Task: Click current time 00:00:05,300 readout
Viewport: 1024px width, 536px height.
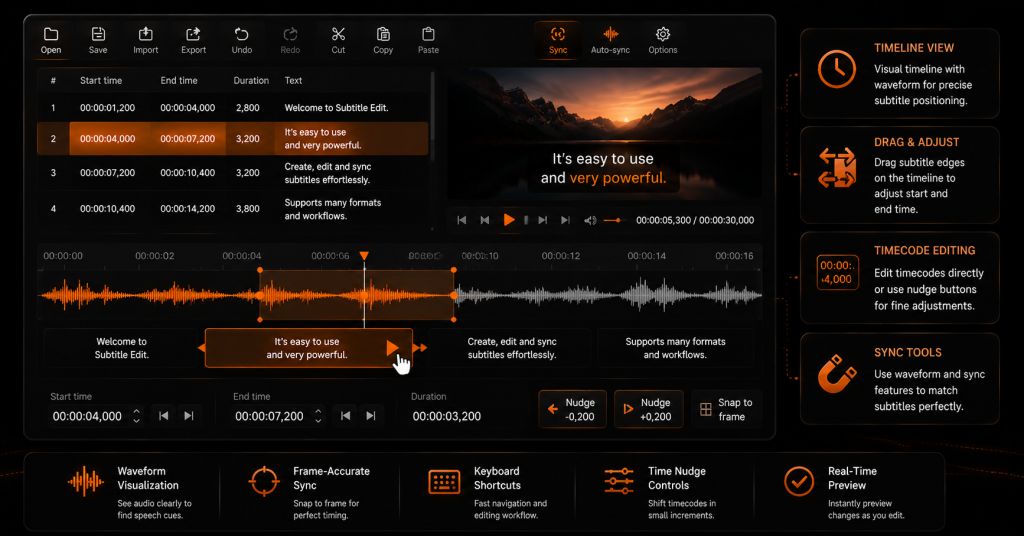Action: click(x=663, y=220)
